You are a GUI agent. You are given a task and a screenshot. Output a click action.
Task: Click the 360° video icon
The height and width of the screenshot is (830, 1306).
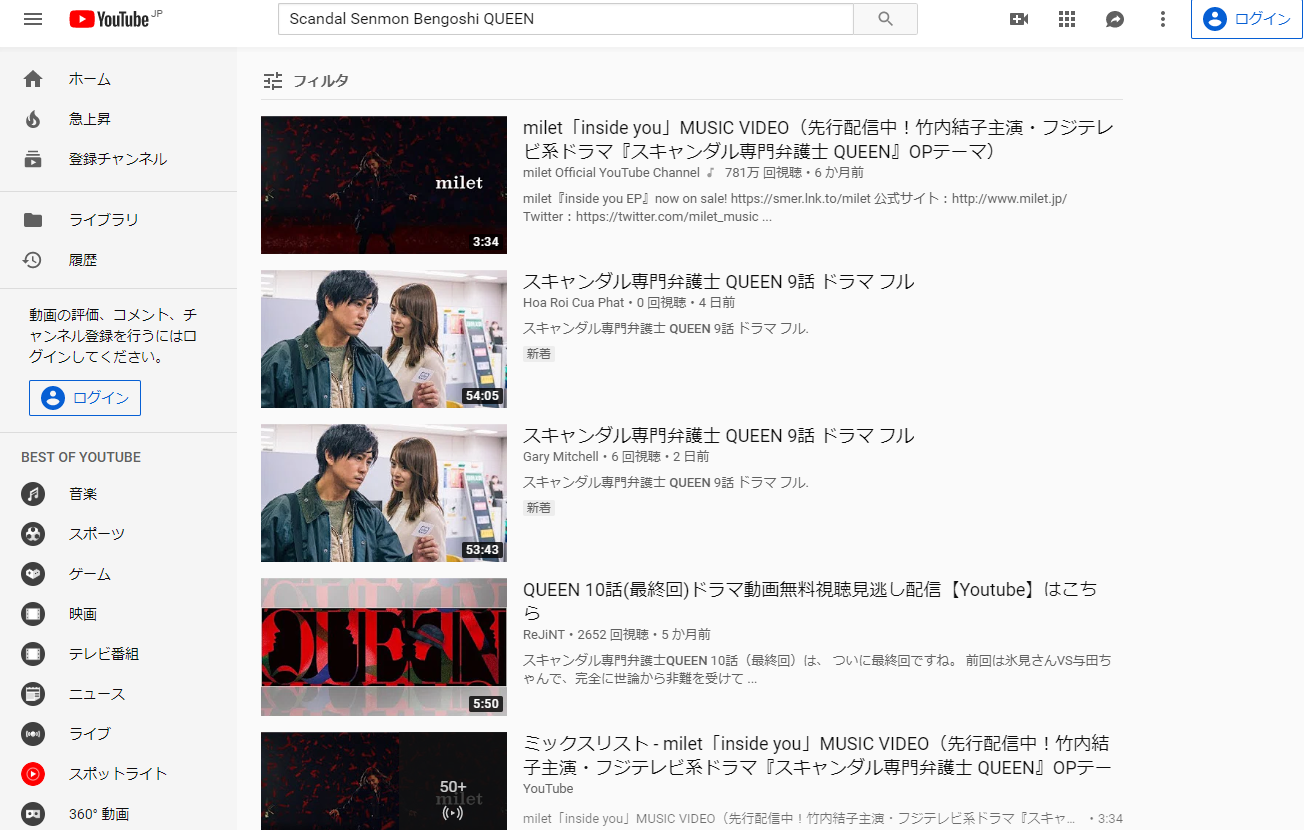(x=33, y=814)
